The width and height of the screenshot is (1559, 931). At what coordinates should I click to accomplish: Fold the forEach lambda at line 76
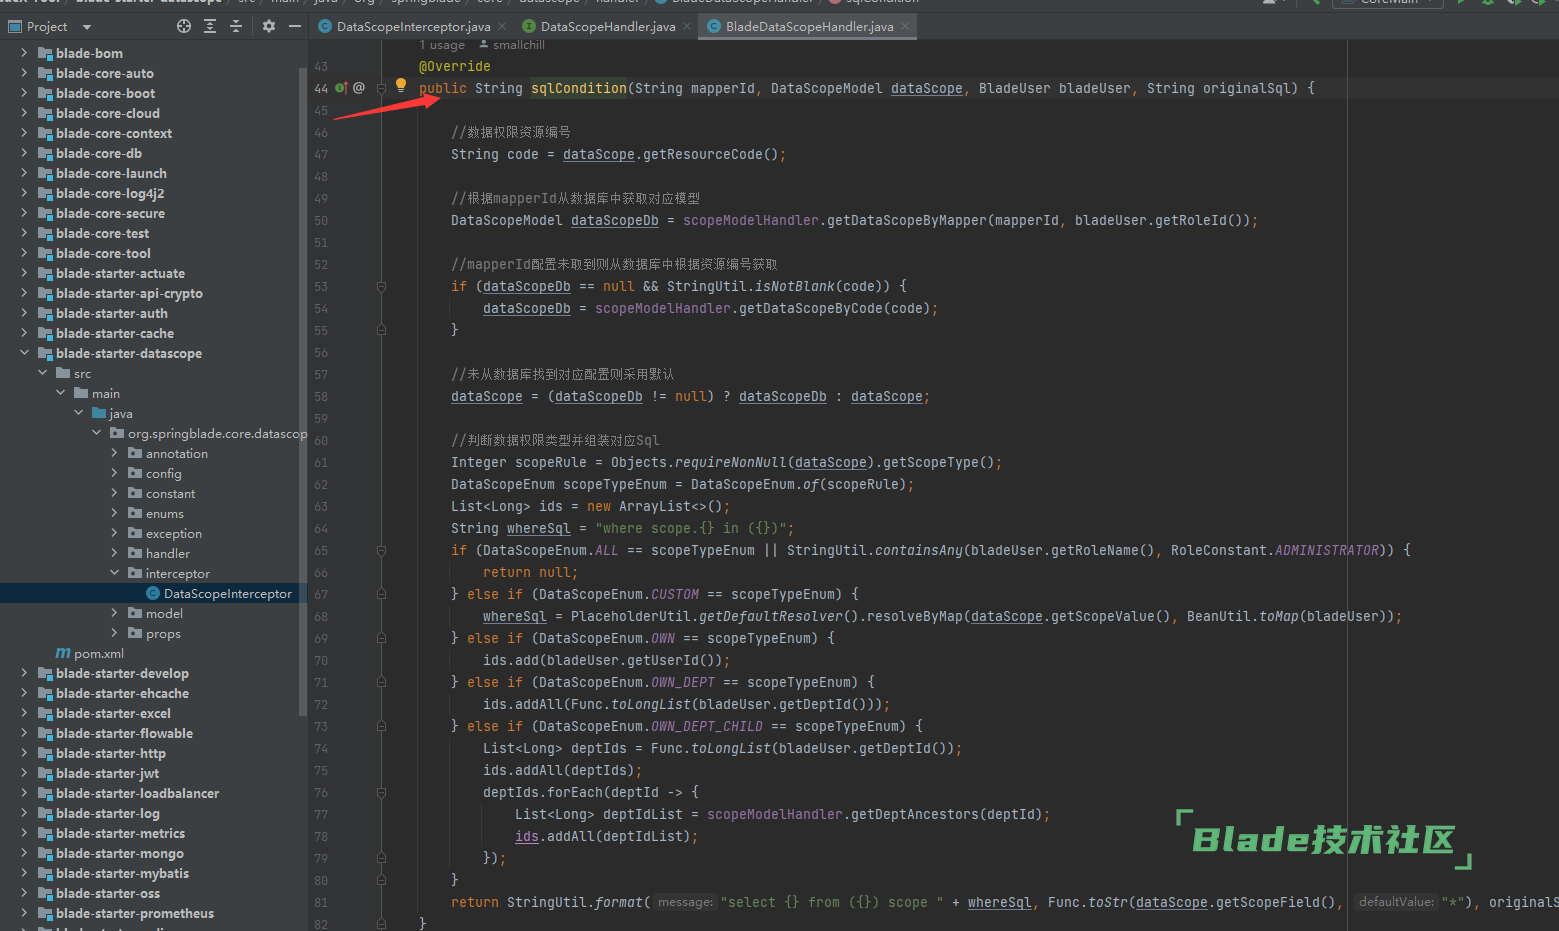pyautogui.click(x=381, y=792)
